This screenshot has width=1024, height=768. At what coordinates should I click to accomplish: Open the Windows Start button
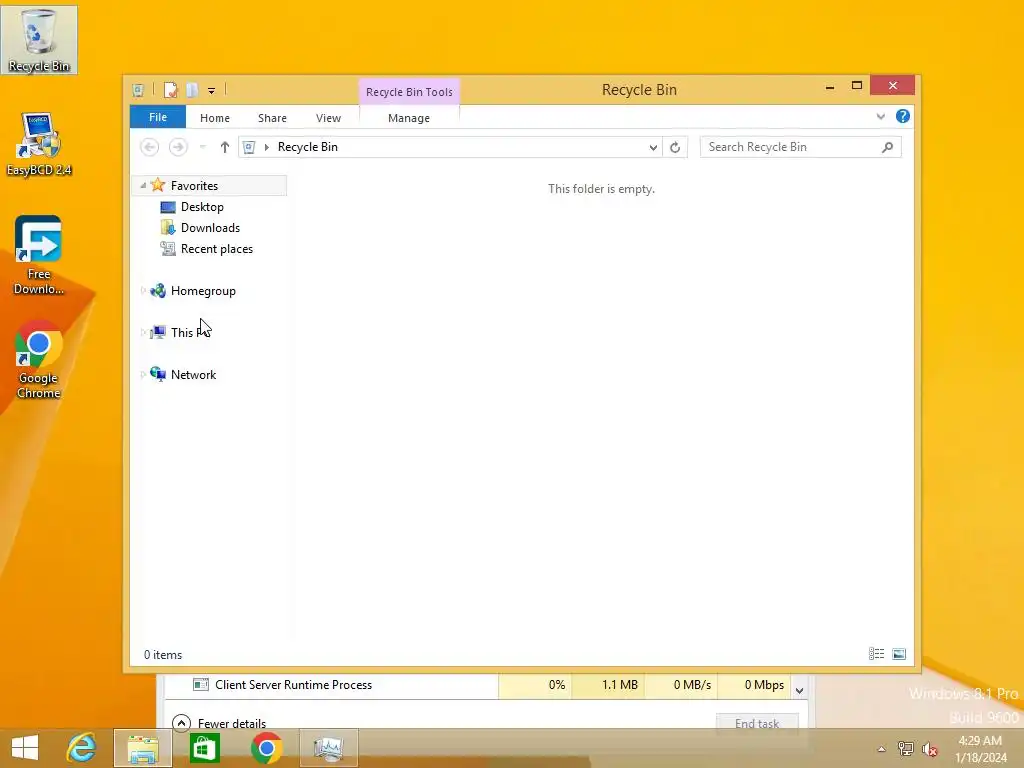click(x=25, y=748)
